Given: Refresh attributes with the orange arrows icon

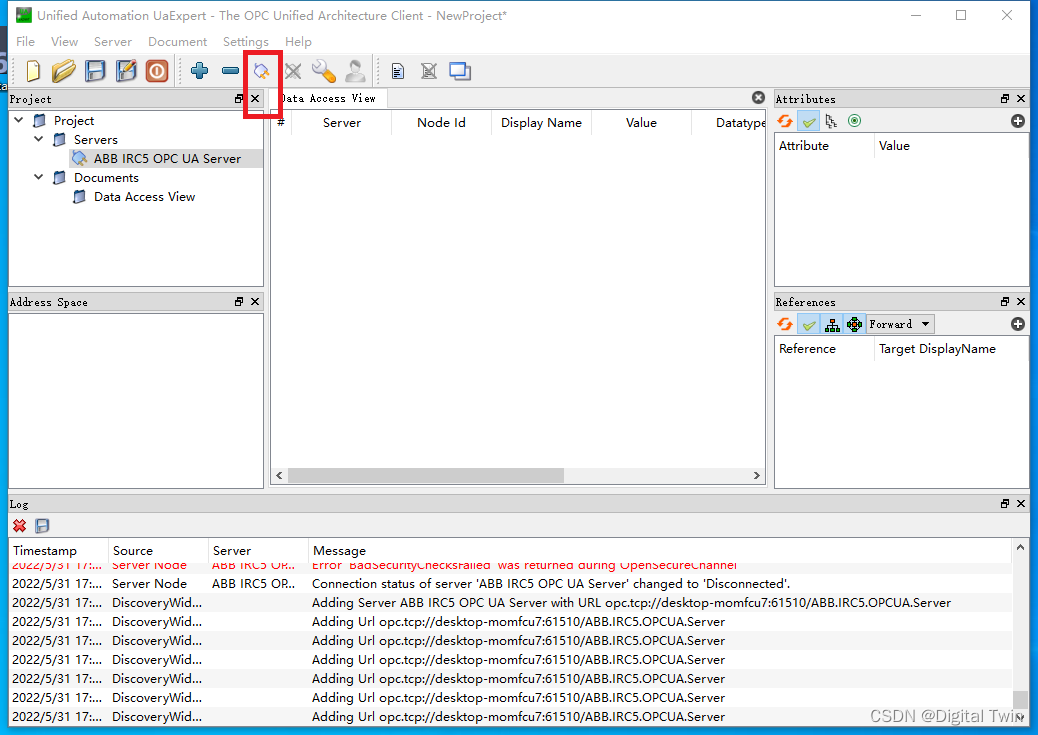Looking at the screenshot, I should pyautogui.click(x=785, y=121).
